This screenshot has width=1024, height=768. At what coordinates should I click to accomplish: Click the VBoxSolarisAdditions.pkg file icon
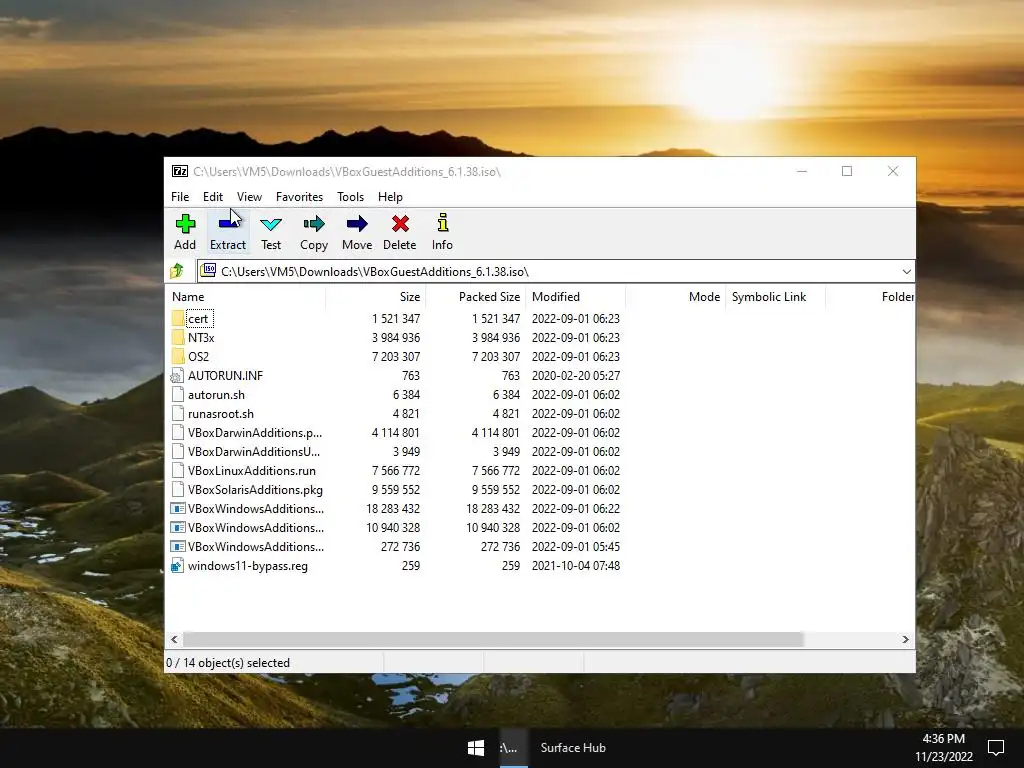click(177, 489)
